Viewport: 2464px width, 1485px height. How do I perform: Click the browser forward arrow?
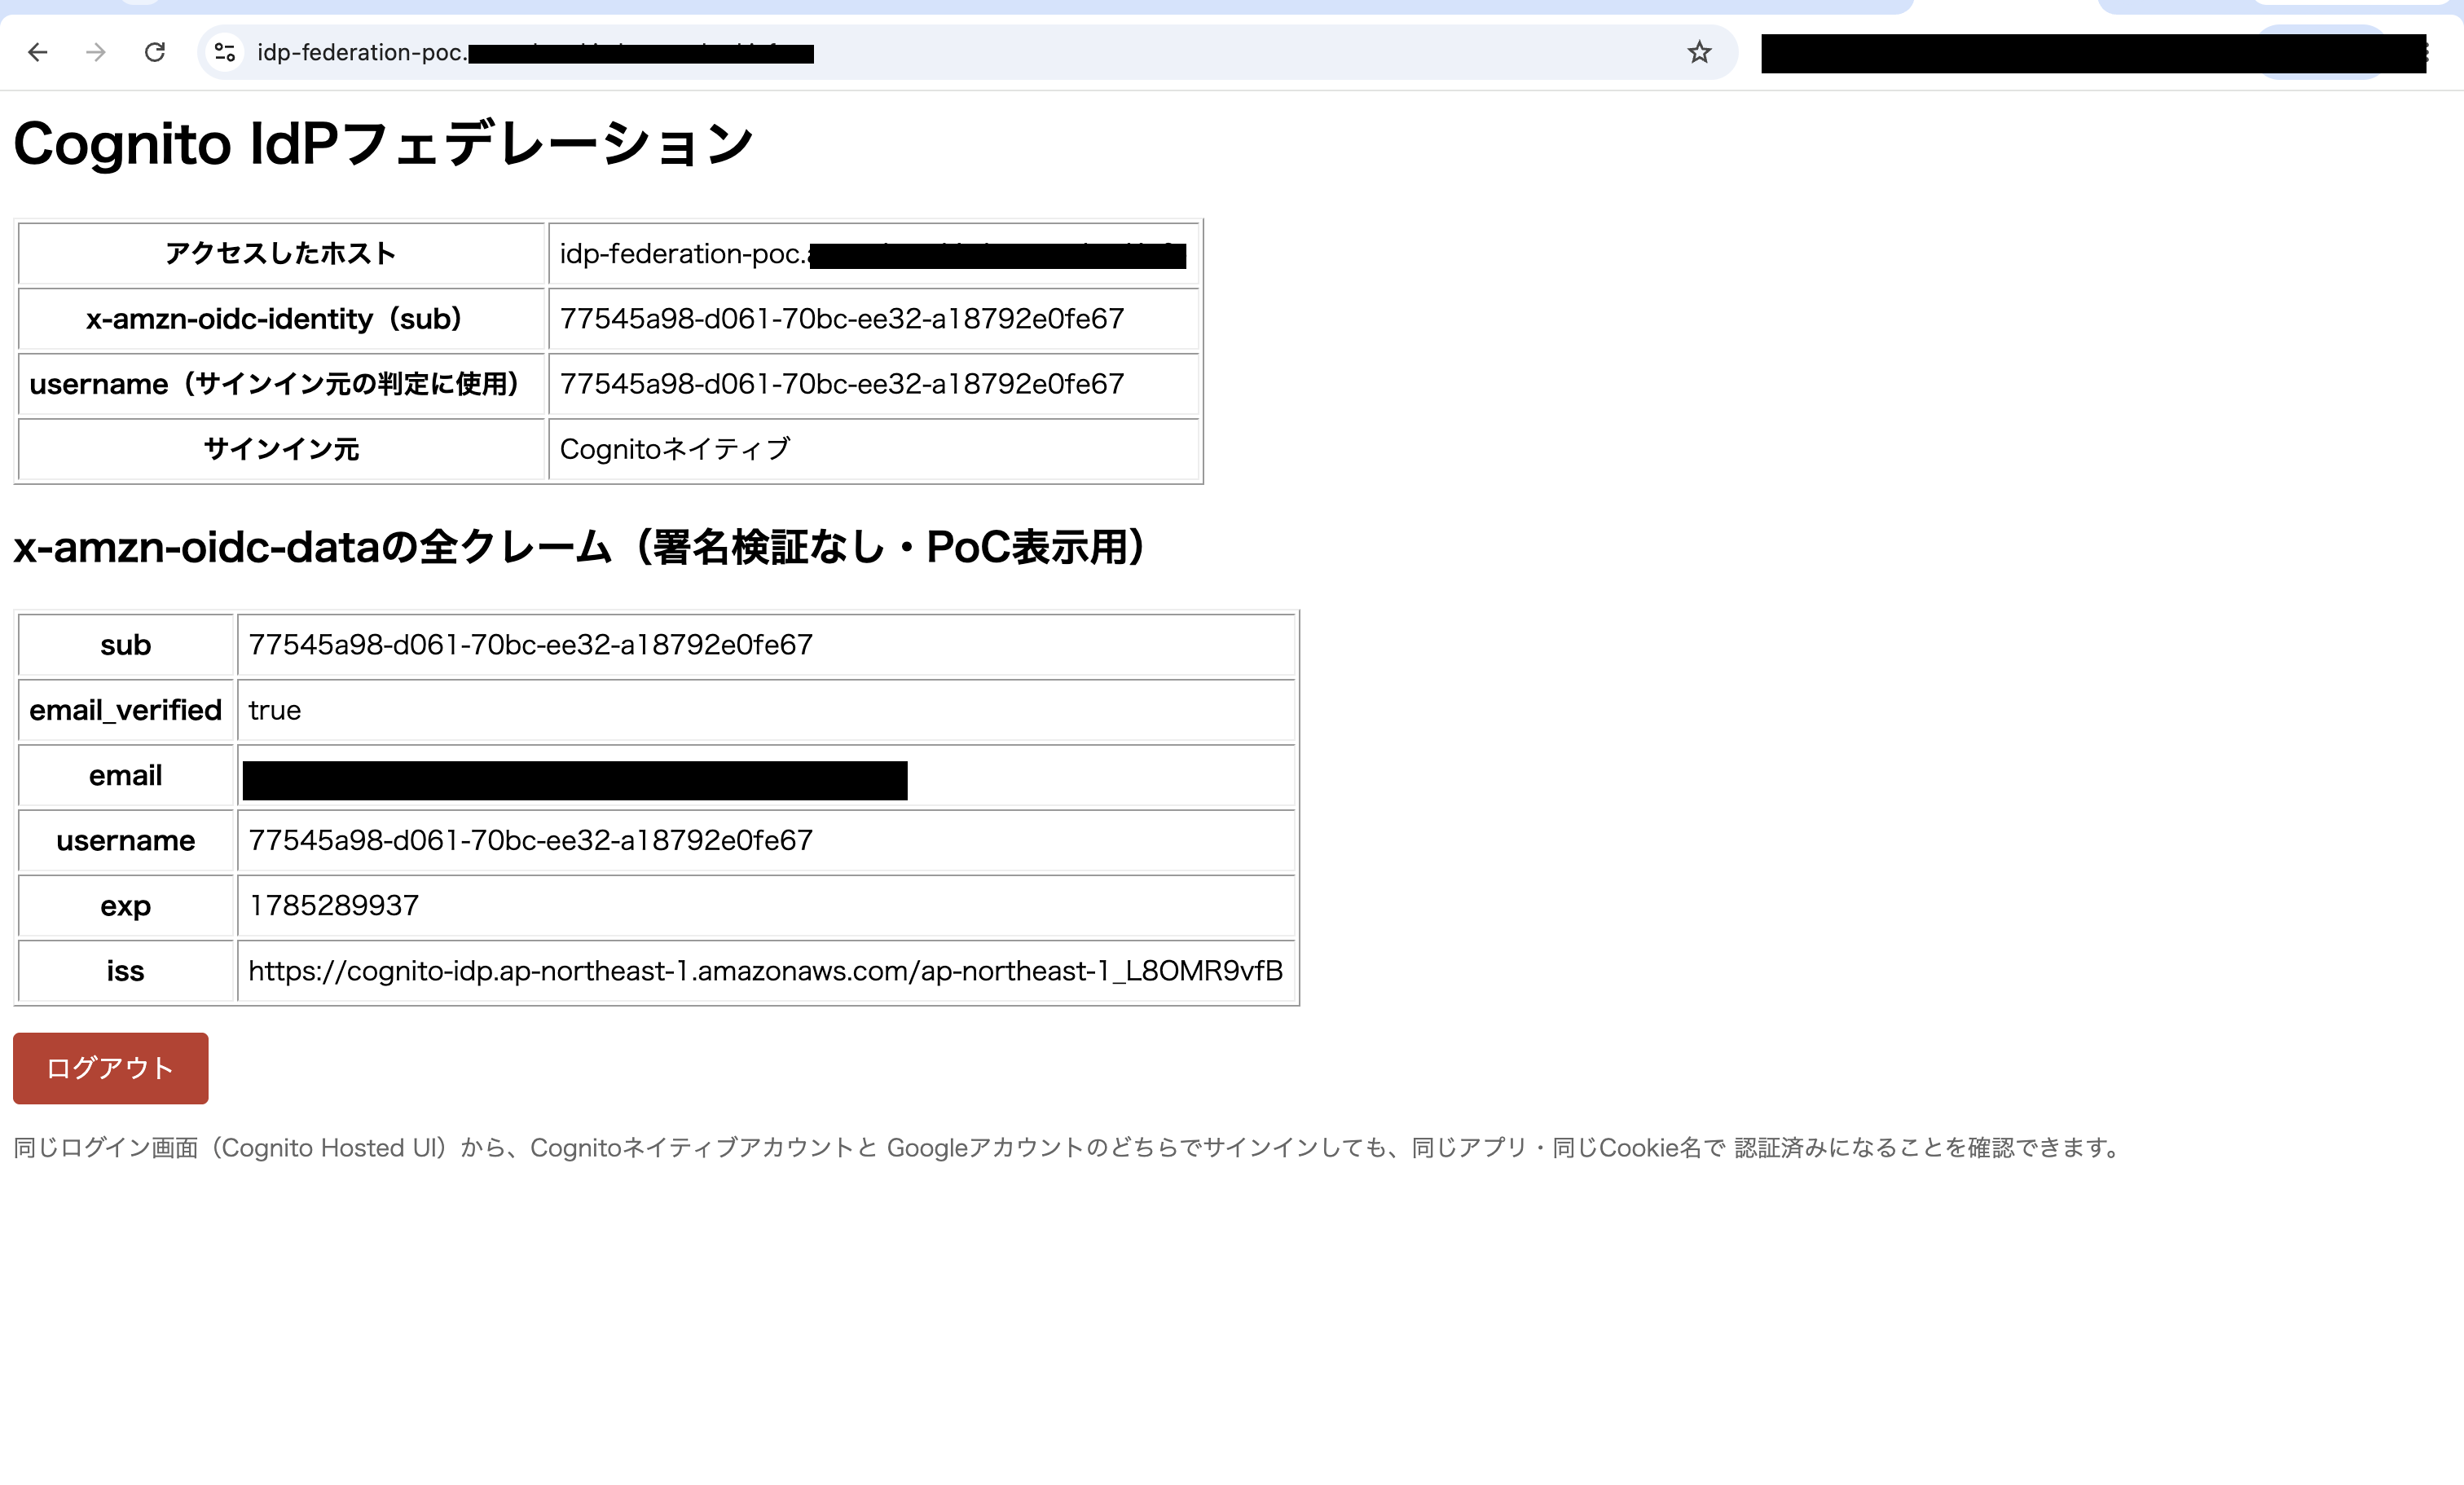[96, 52]
